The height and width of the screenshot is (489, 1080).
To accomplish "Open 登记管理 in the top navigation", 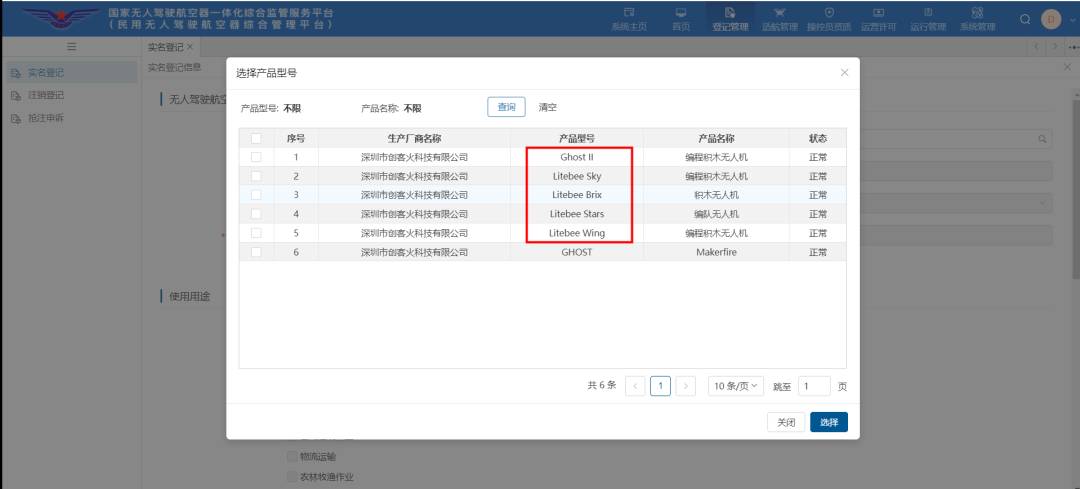I will [730, 19].
